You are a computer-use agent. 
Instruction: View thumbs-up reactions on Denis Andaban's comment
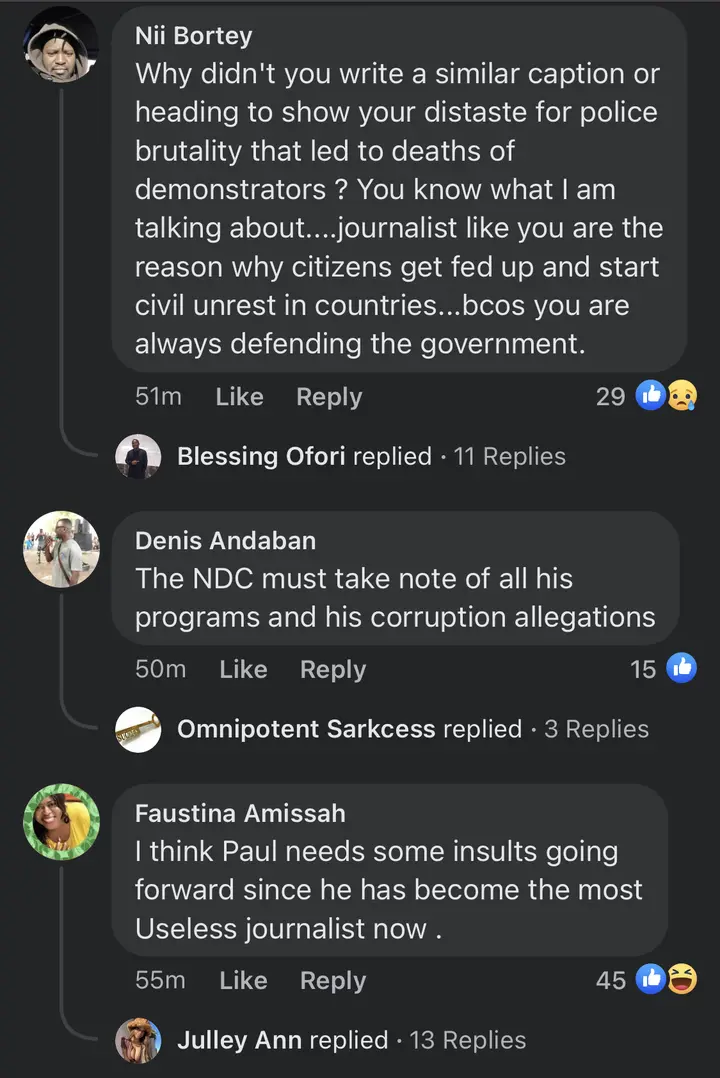pyautogui.click(x=681, y=669)
